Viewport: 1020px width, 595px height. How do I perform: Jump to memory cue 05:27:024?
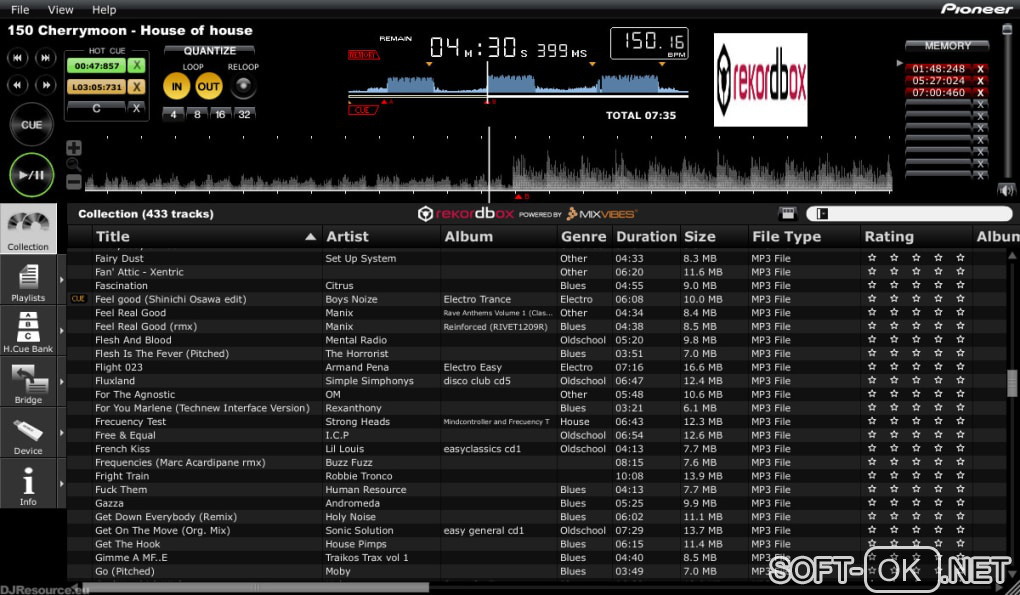[x=938, y=81]
